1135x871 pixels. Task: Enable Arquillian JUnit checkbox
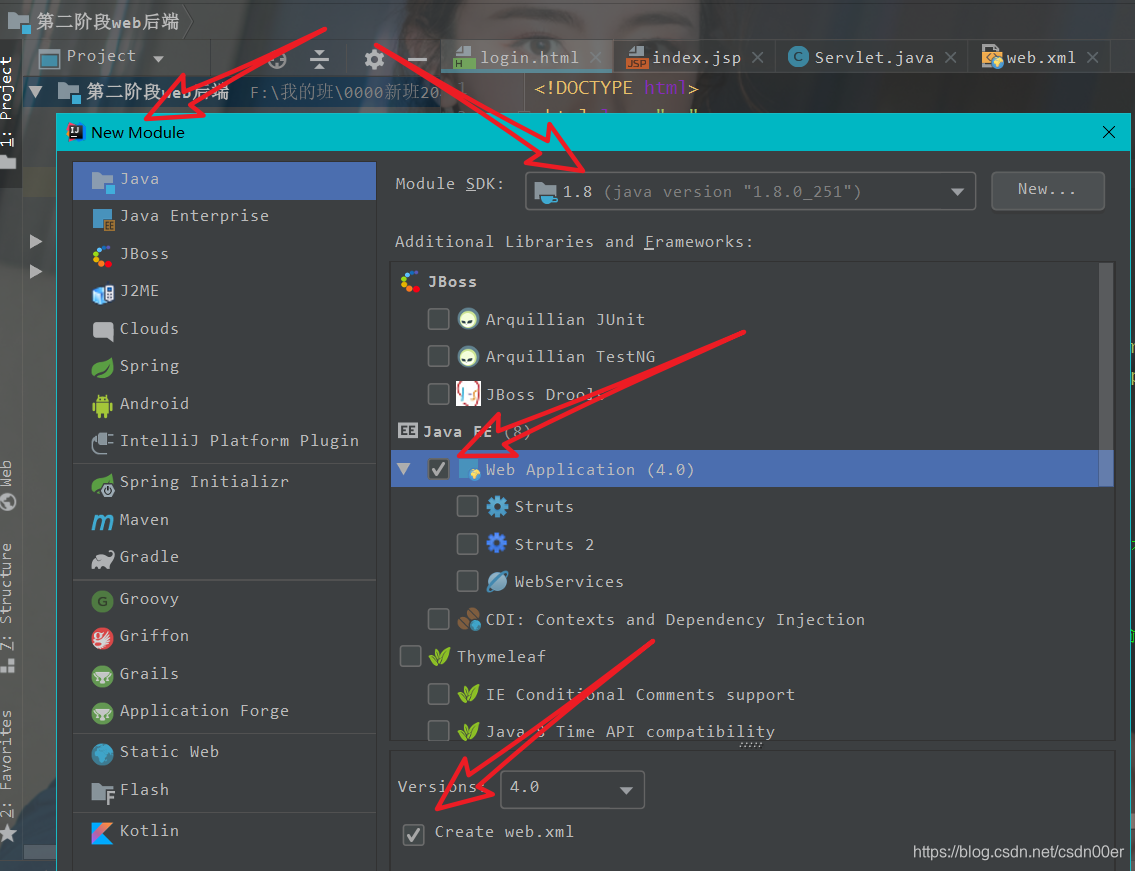pos(439,319)
